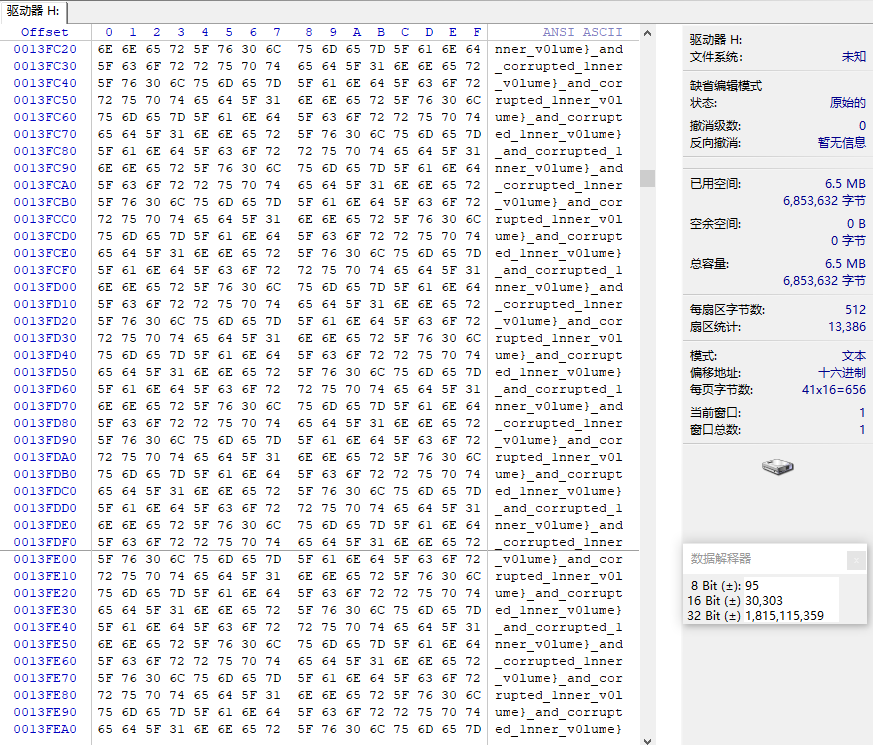The height and width of the screenshot is (745, 873).
Task: Click the 反向撤消 value 暂无信息
Action: pyautogui.click(x=841, y=143)
